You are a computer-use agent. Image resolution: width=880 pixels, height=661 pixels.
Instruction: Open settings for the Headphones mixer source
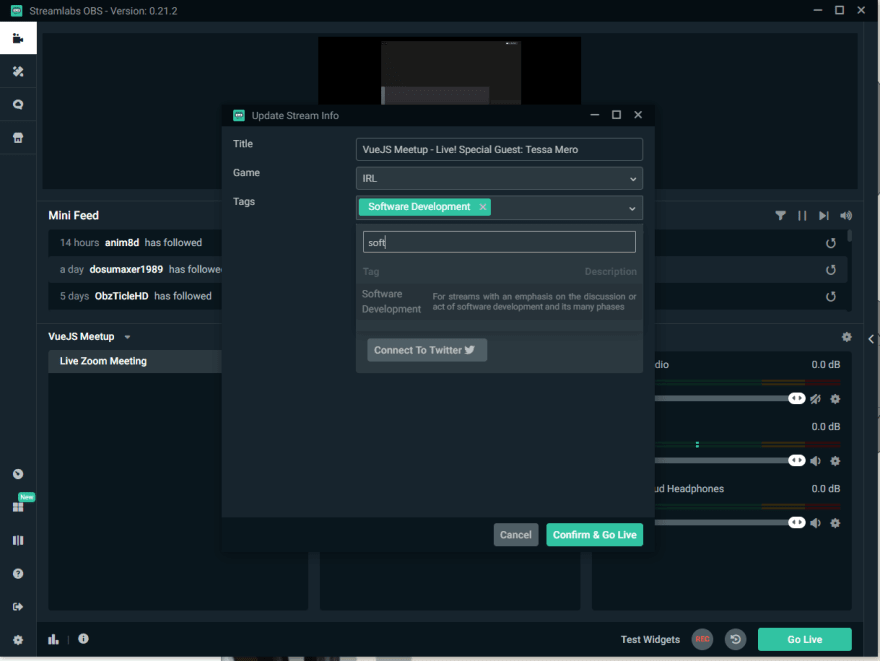pyautogui.click(x=835, y=523)
